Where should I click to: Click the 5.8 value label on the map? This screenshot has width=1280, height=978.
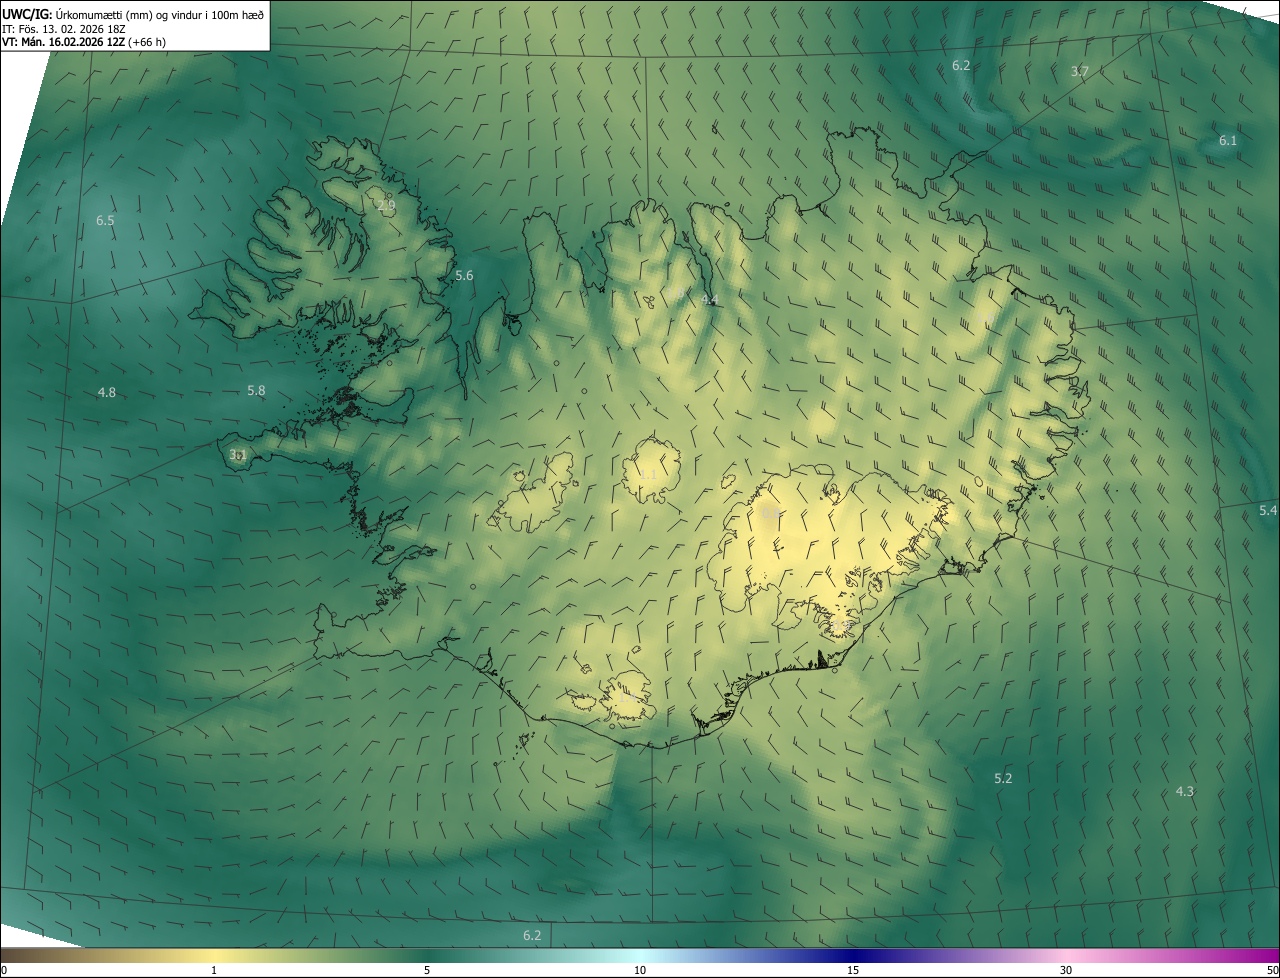[256, 391]
